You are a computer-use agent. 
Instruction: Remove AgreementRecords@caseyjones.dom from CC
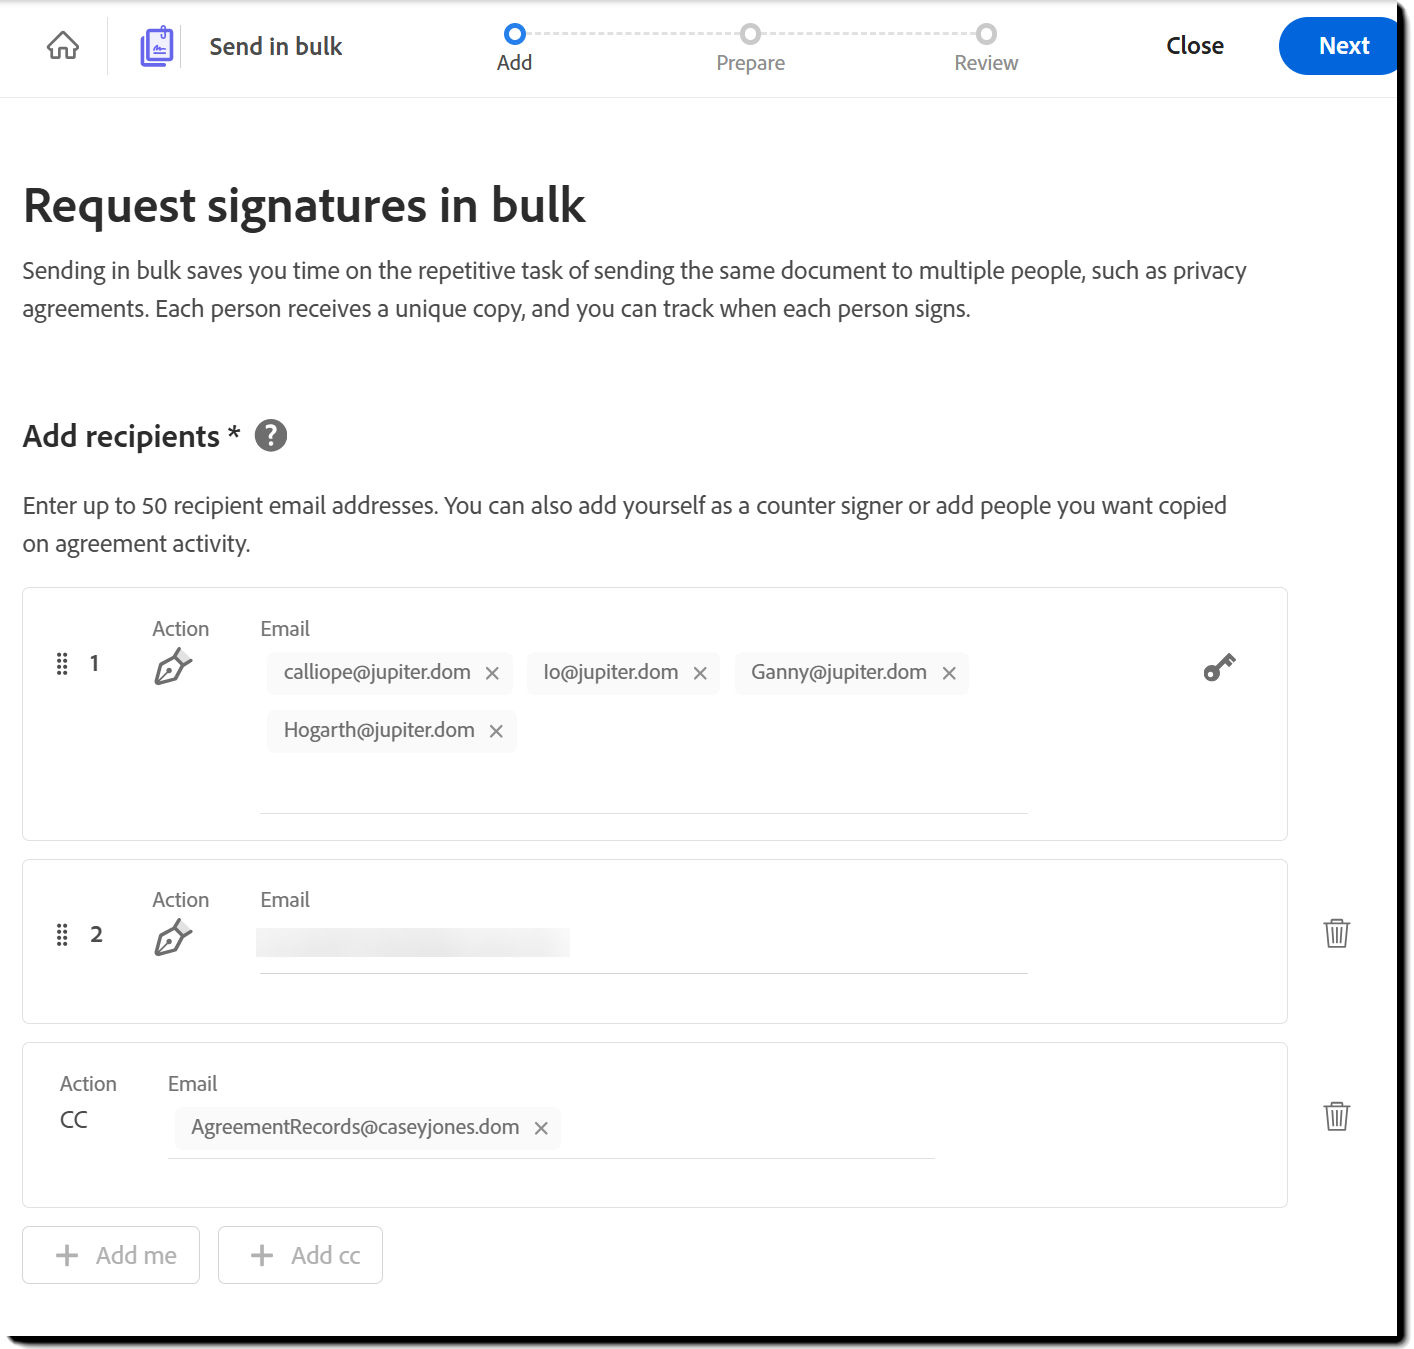541,1127
